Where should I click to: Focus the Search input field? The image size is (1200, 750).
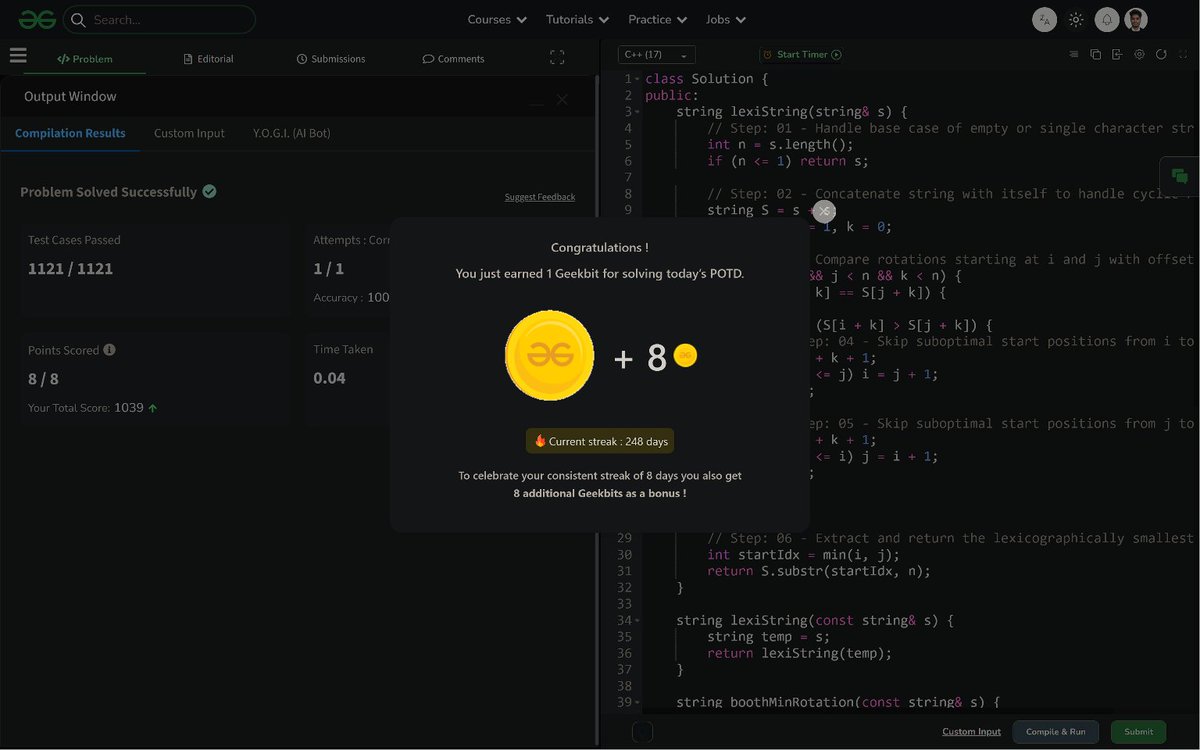pos(159,19)
